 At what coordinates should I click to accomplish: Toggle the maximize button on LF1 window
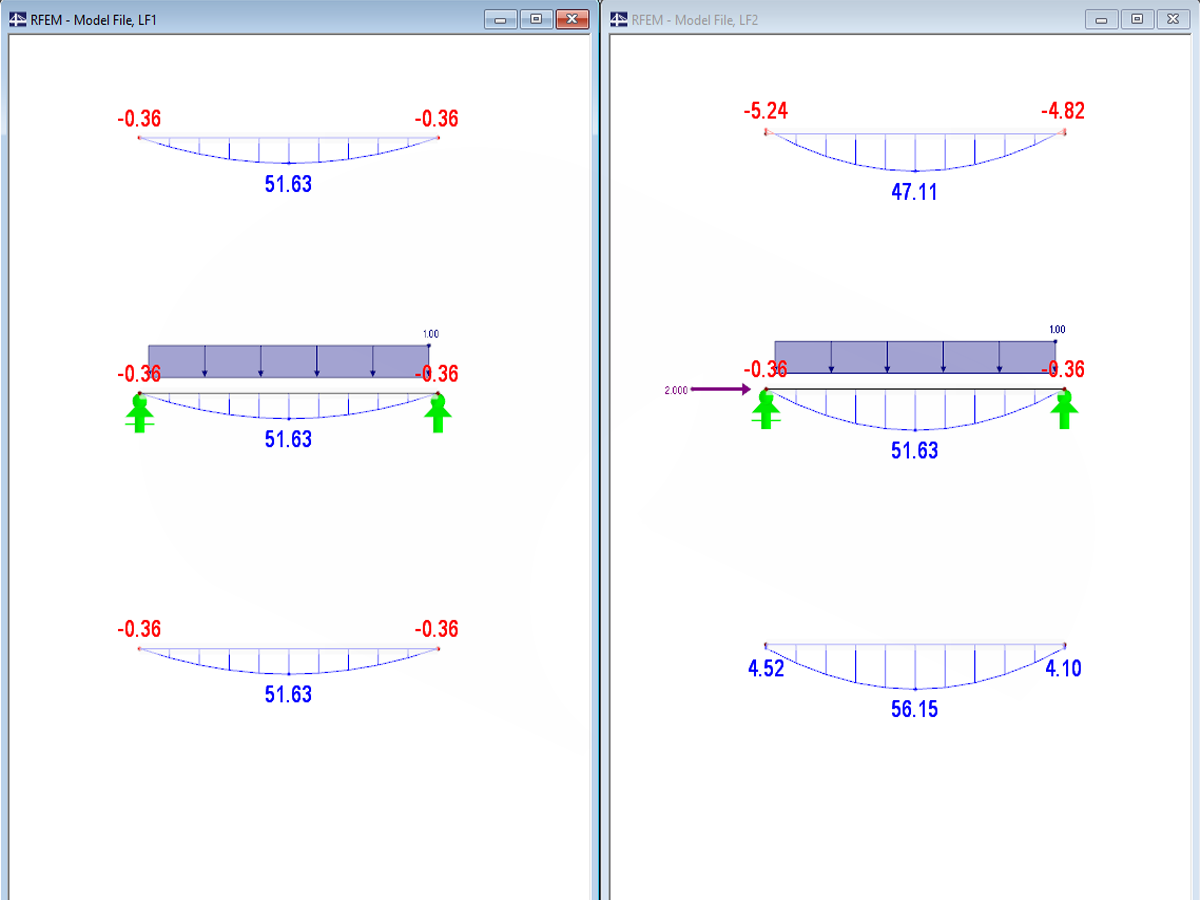536,18
